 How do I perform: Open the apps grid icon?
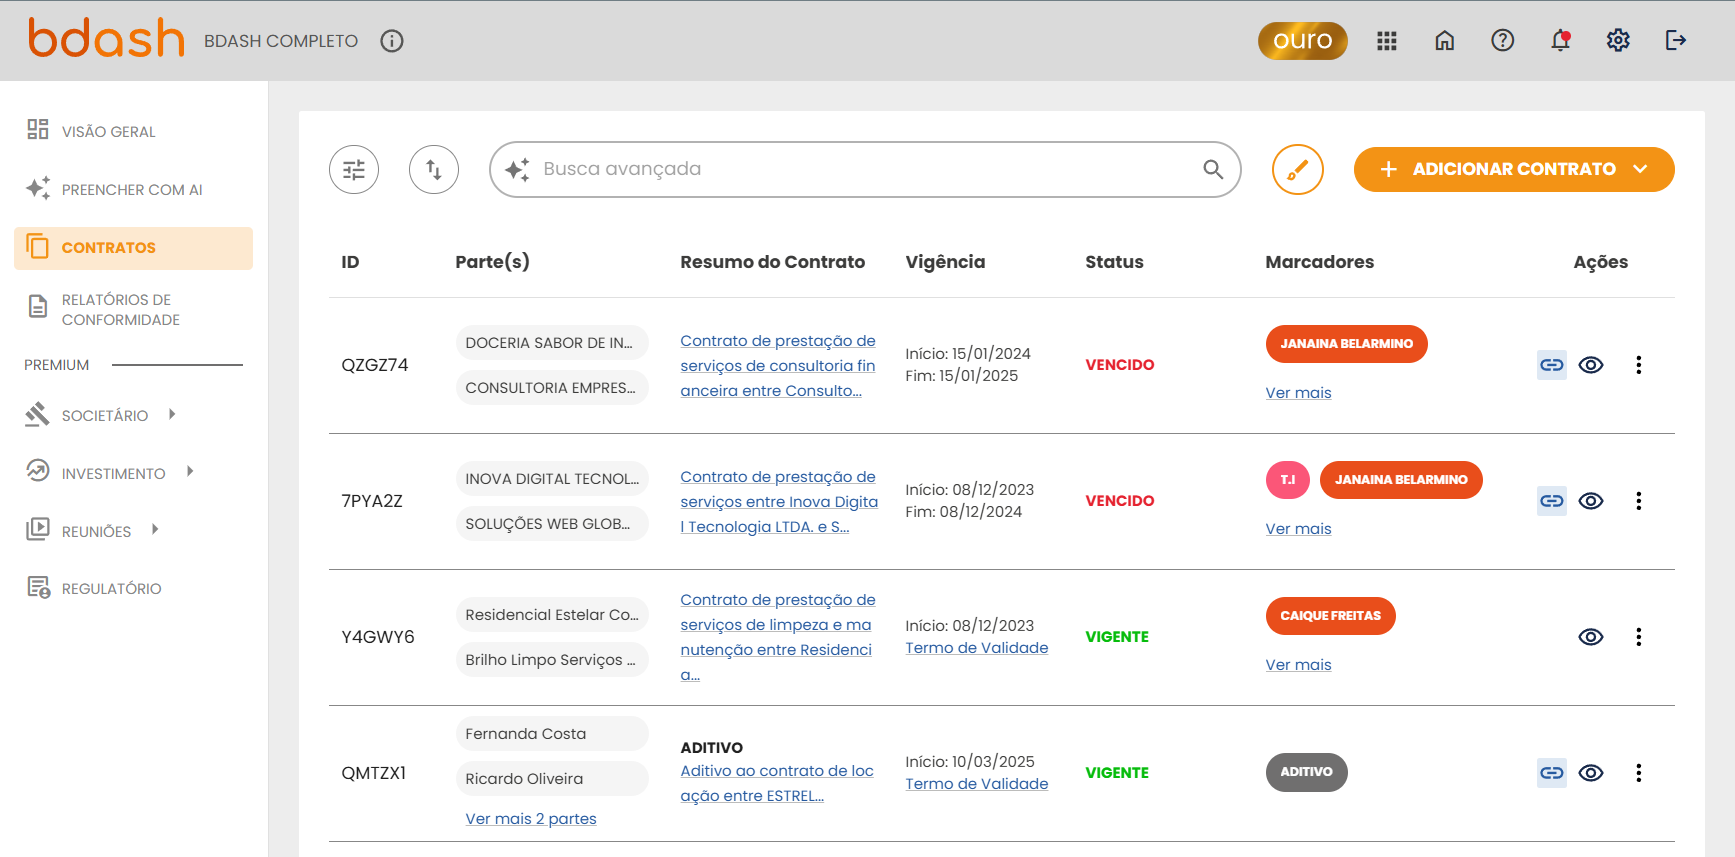click(1386, 41)
